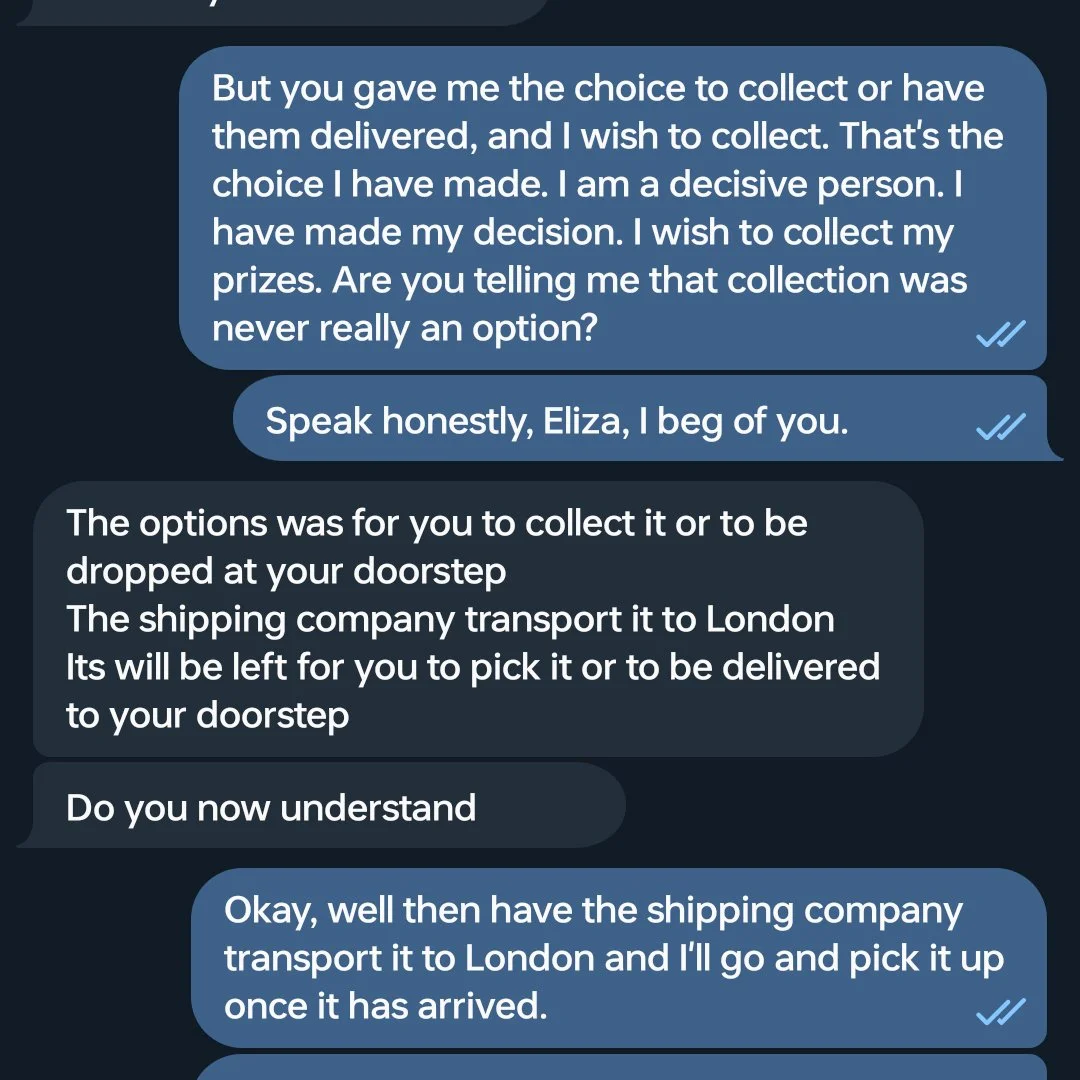Viewport: 1080px width, 1080px height.
Task: Tap the text 'dropped at your doorstep'
Action: pos(286,572)
